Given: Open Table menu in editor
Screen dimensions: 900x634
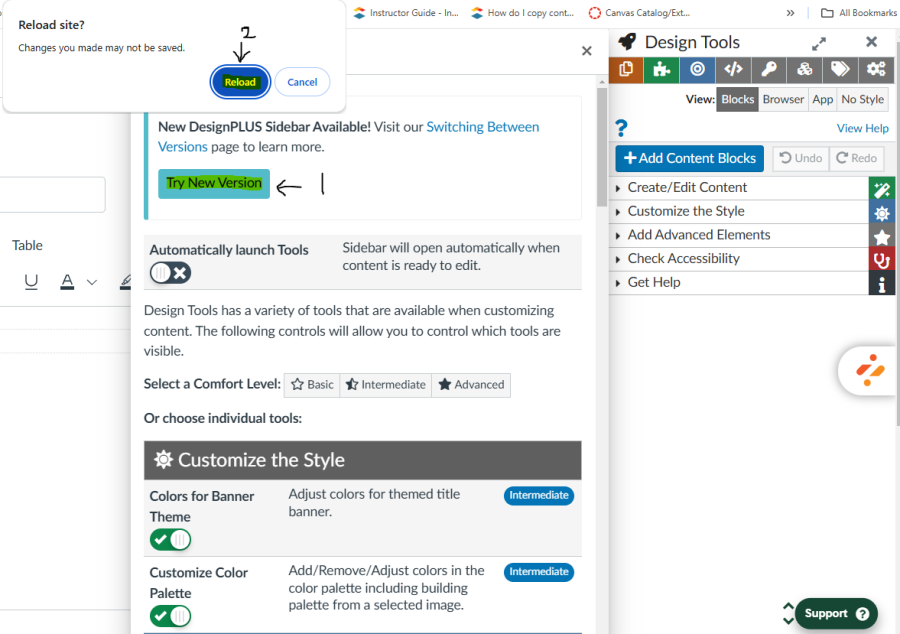Looking at the screenshot, I should click(27, 246).
